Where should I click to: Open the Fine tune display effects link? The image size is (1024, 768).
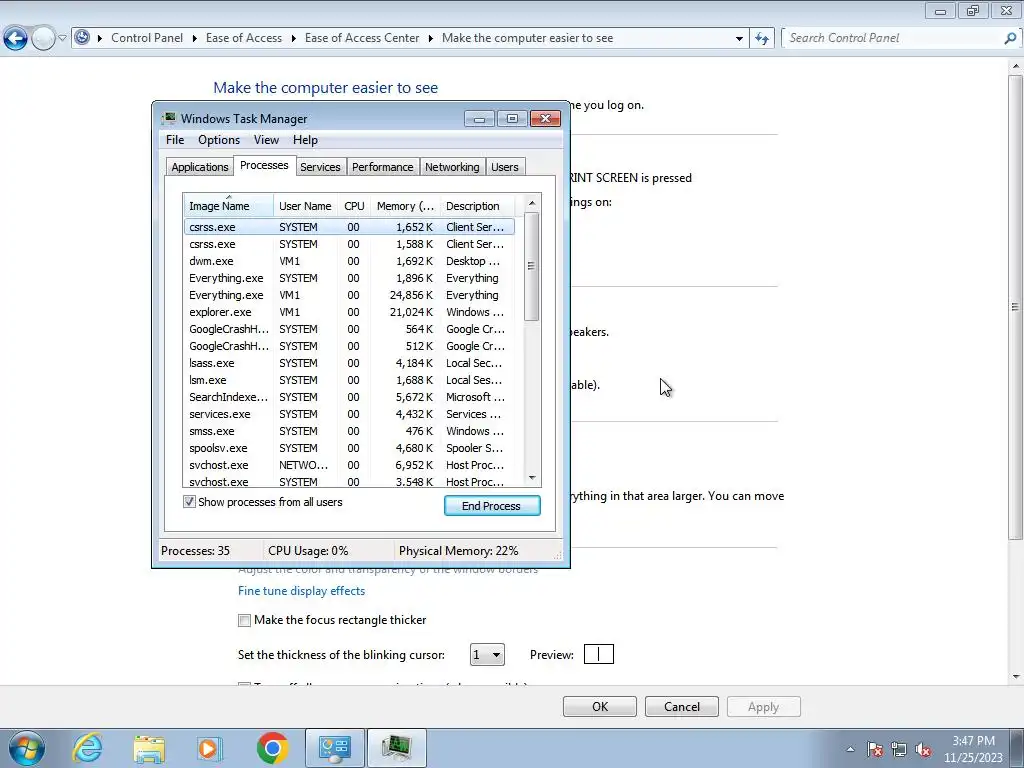(x=301, y=591)
